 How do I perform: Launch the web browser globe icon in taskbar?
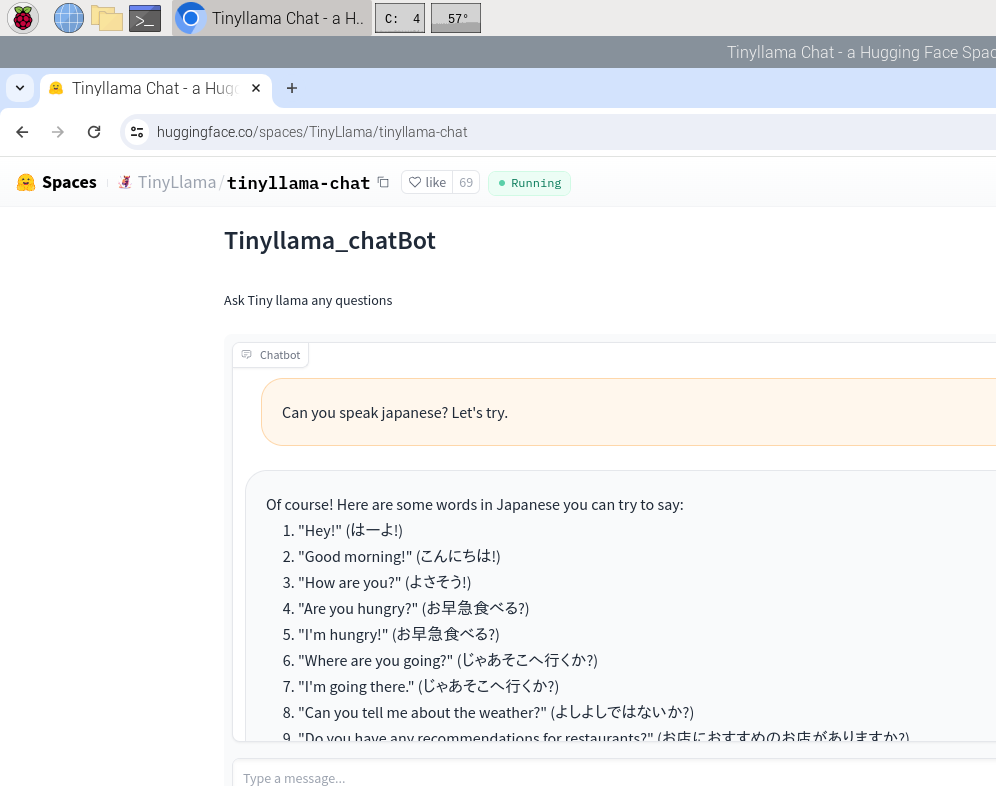[x=69, y=18]
